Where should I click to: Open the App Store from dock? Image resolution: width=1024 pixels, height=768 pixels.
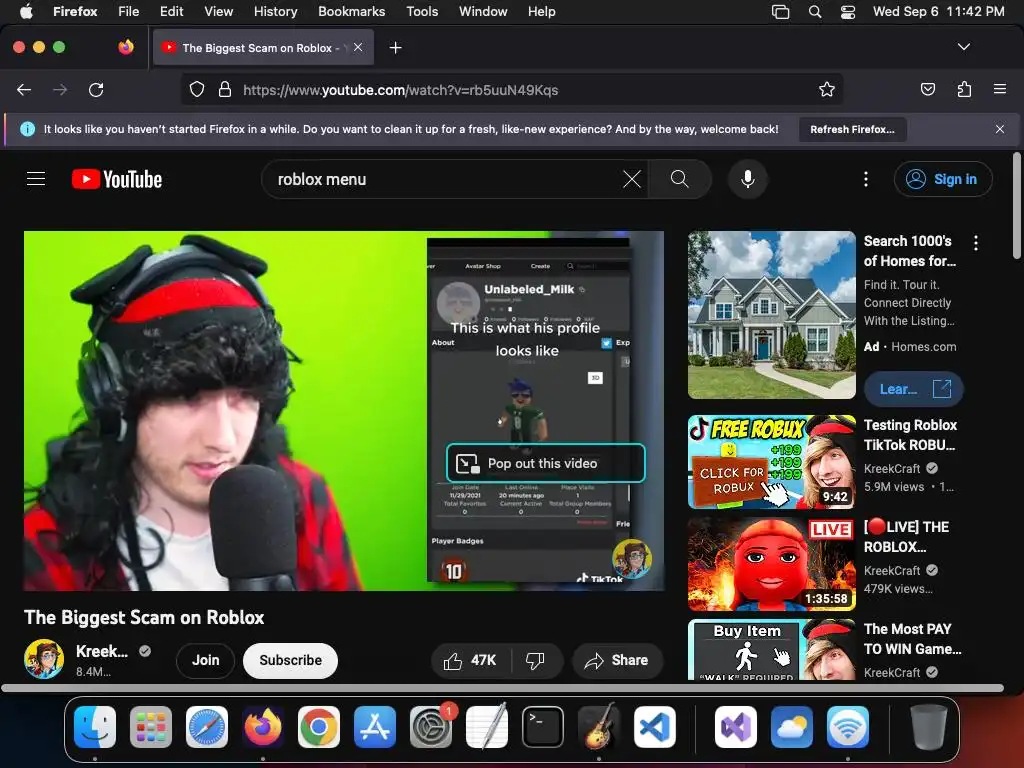pos(375,727)
